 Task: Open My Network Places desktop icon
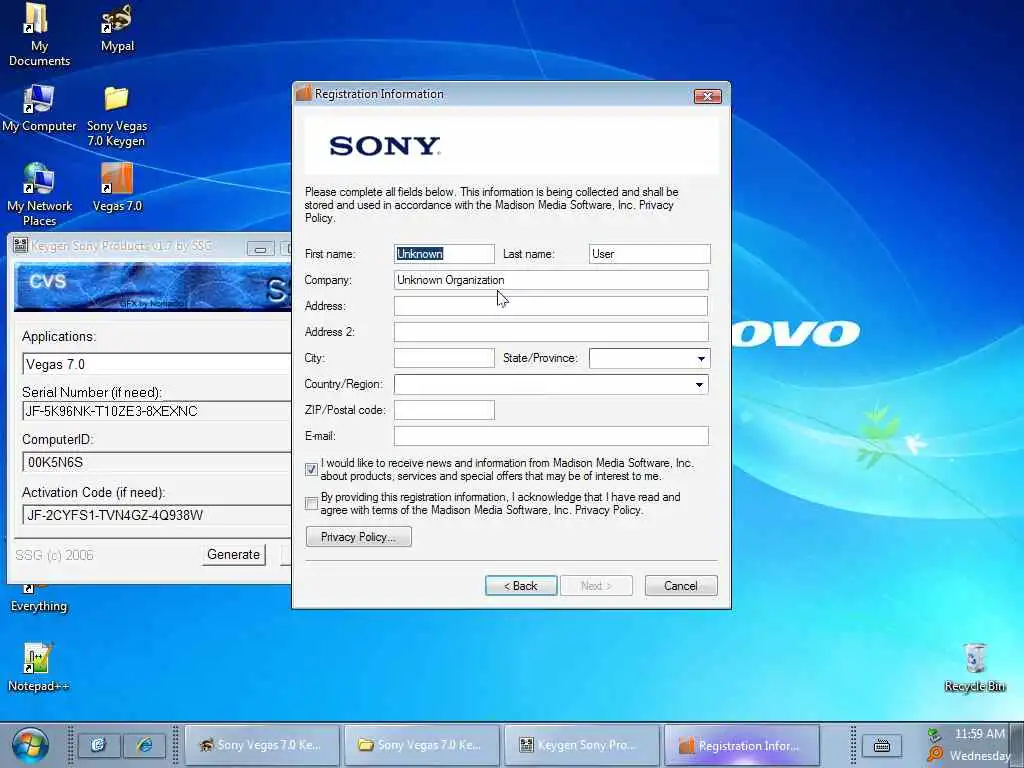(x=39, y=194)
